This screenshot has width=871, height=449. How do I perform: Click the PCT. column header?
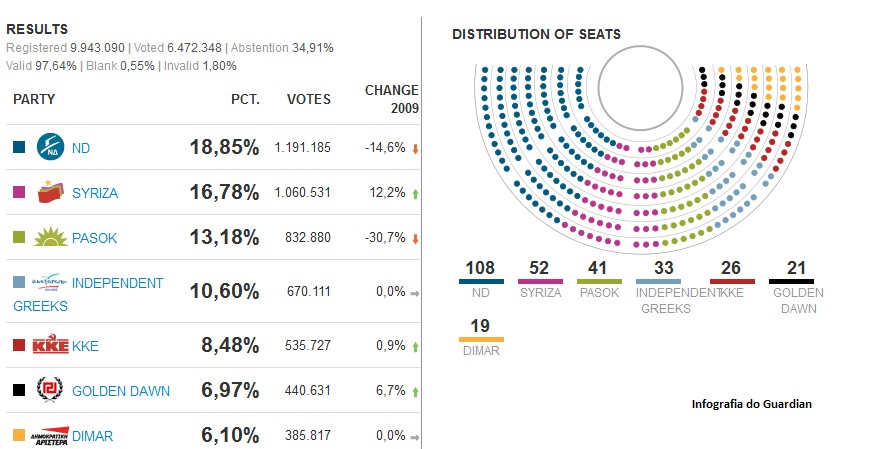pyautogui.click(x=244, y=100)
